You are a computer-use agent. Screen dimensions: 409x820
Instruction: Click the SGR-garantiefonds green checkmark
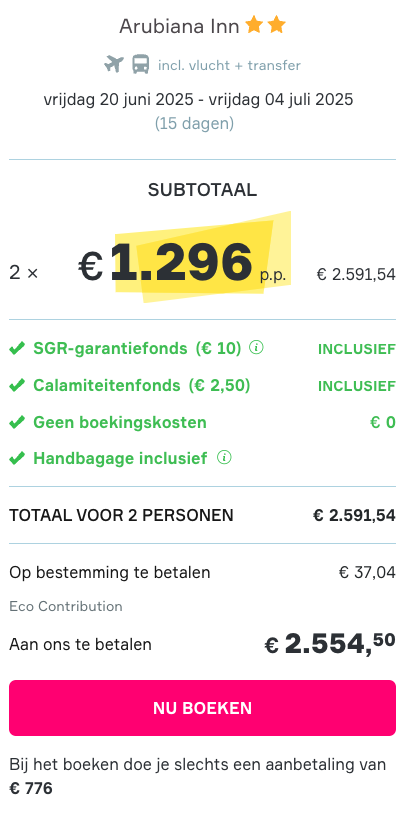(x=17, y=348)
